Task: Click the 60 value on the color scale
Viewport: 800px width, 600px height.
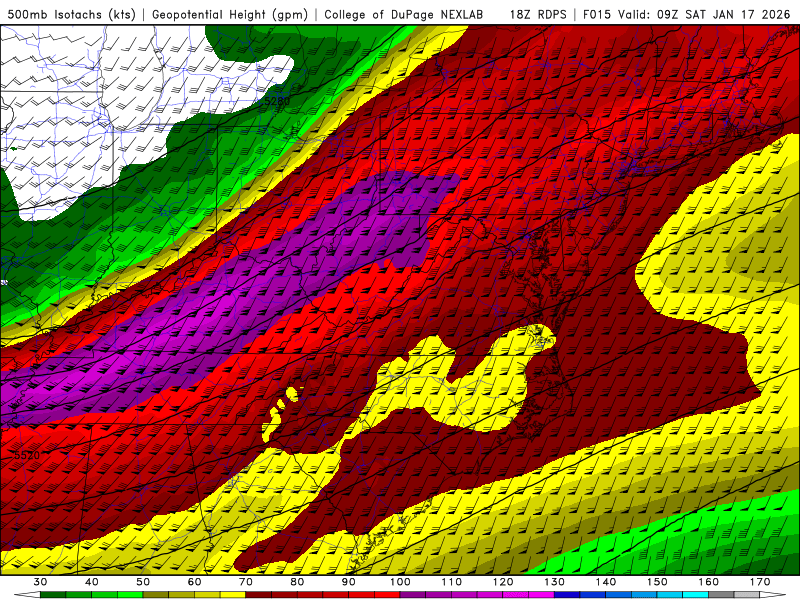Action: [x=194, y=582]
